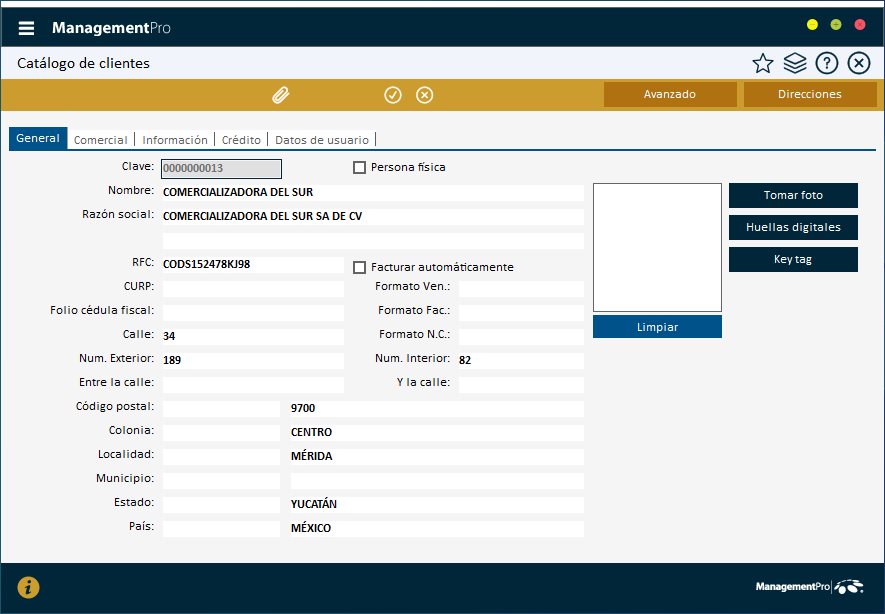Click the yellow info icon in footer

pyautogui.click(x=29, y=587)
